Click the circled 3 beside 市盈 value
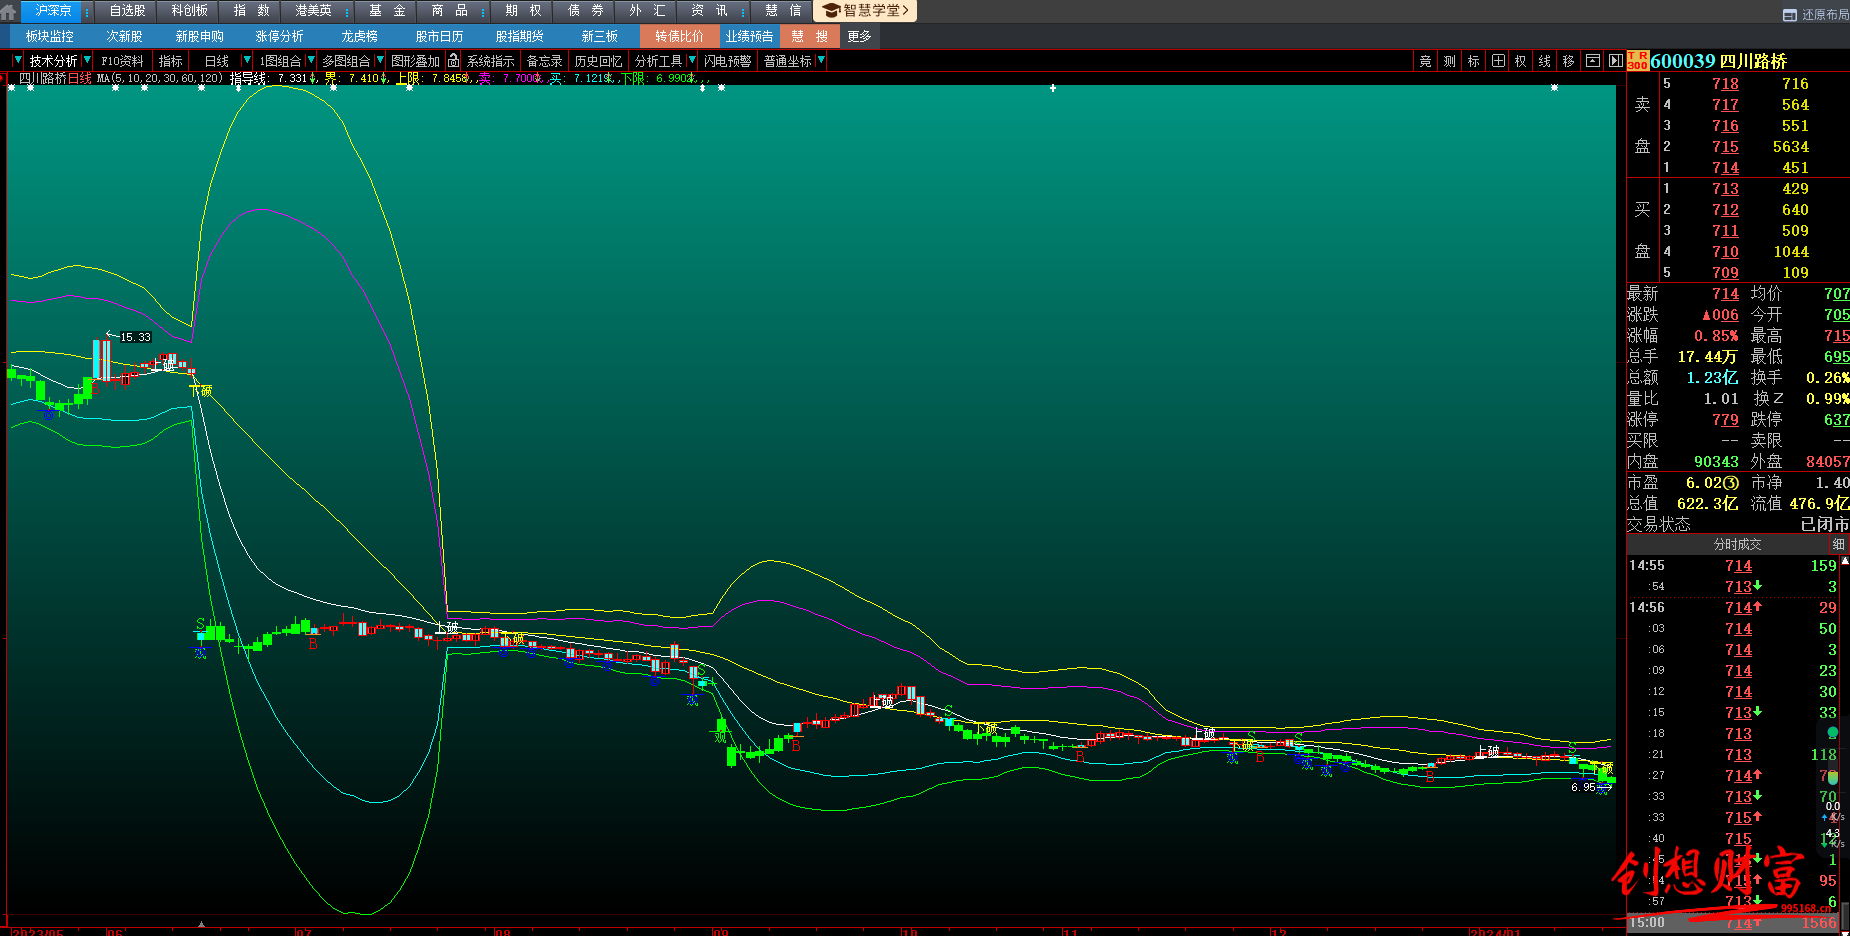 coord(1731,483)
